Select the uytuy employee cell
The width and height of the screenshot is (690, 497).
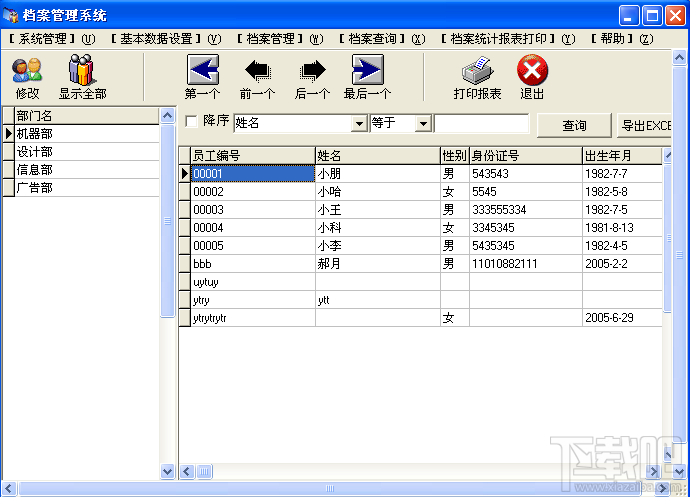[253, 282]
